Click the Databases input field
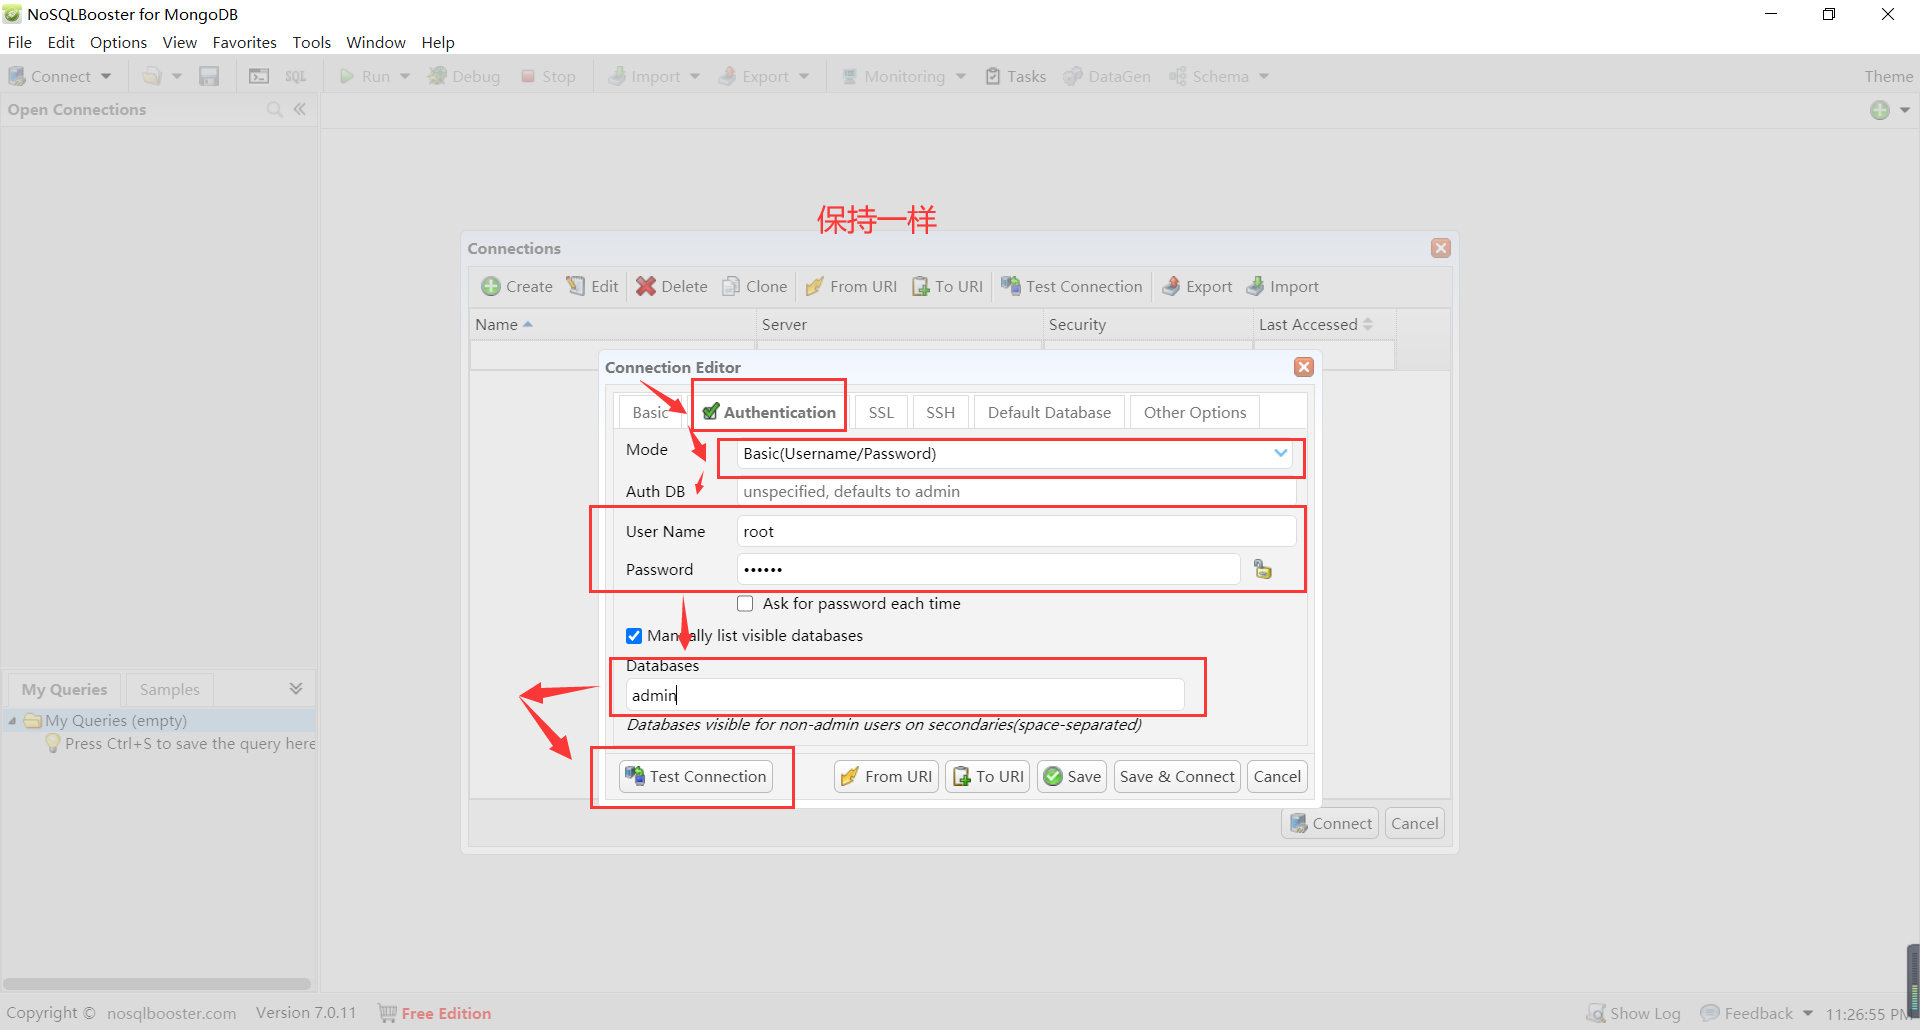Image resolution: width=1920 pixels, height=1030 pixels. pos(905,695)
